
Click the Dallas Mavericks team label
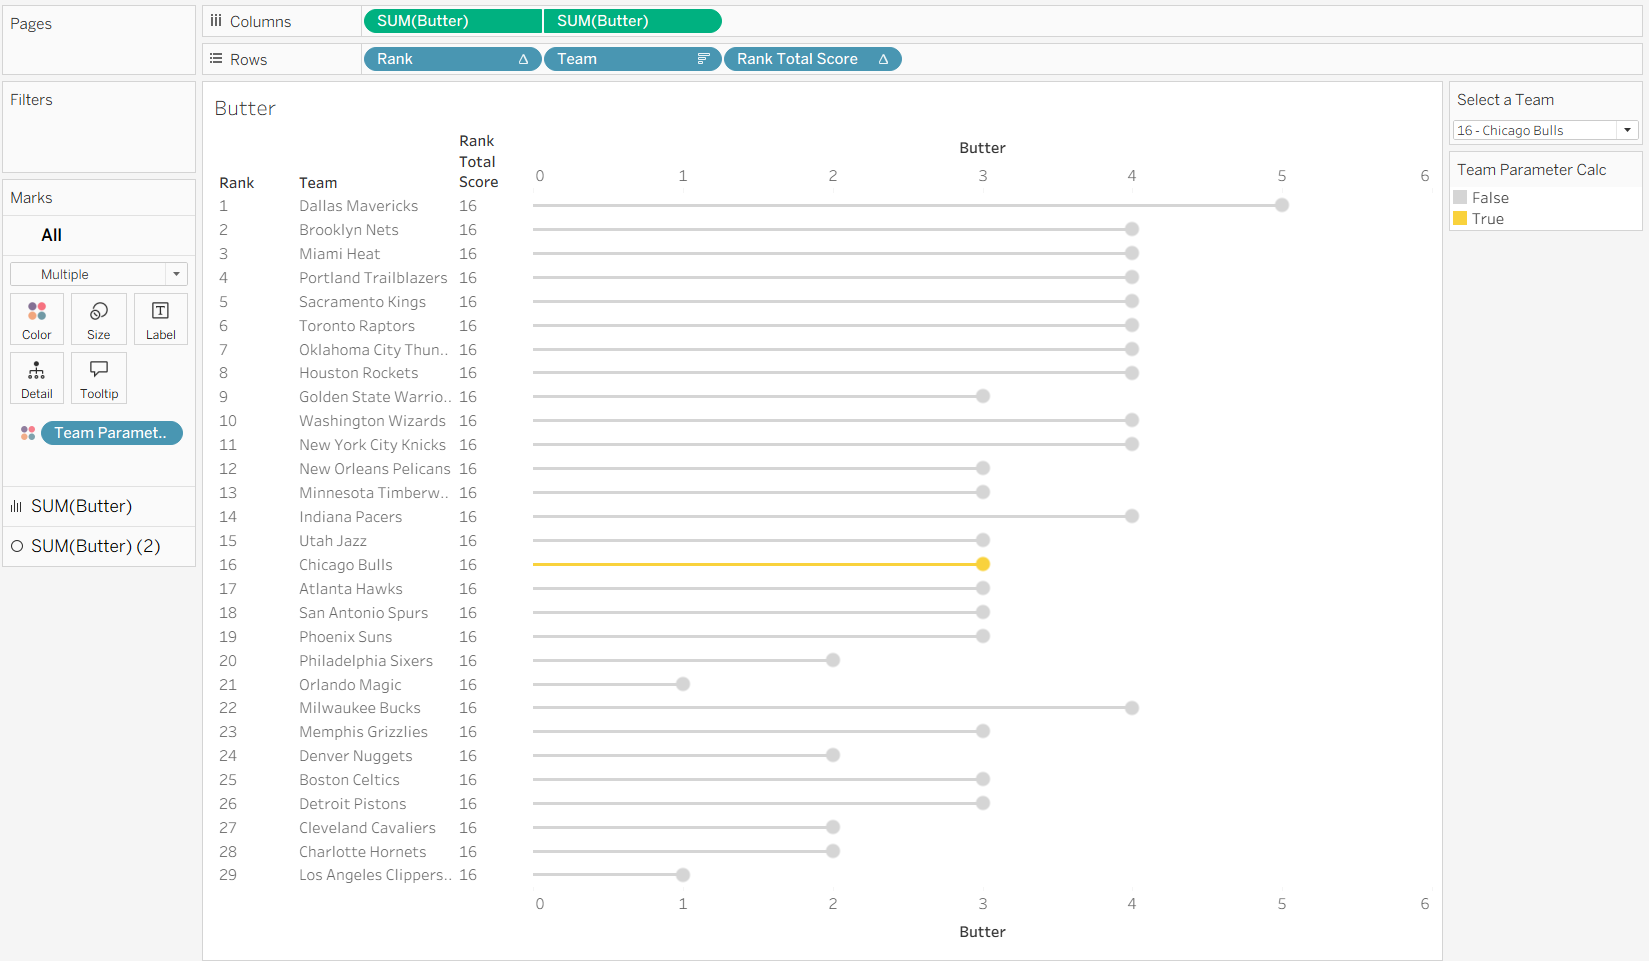point(358,206)
